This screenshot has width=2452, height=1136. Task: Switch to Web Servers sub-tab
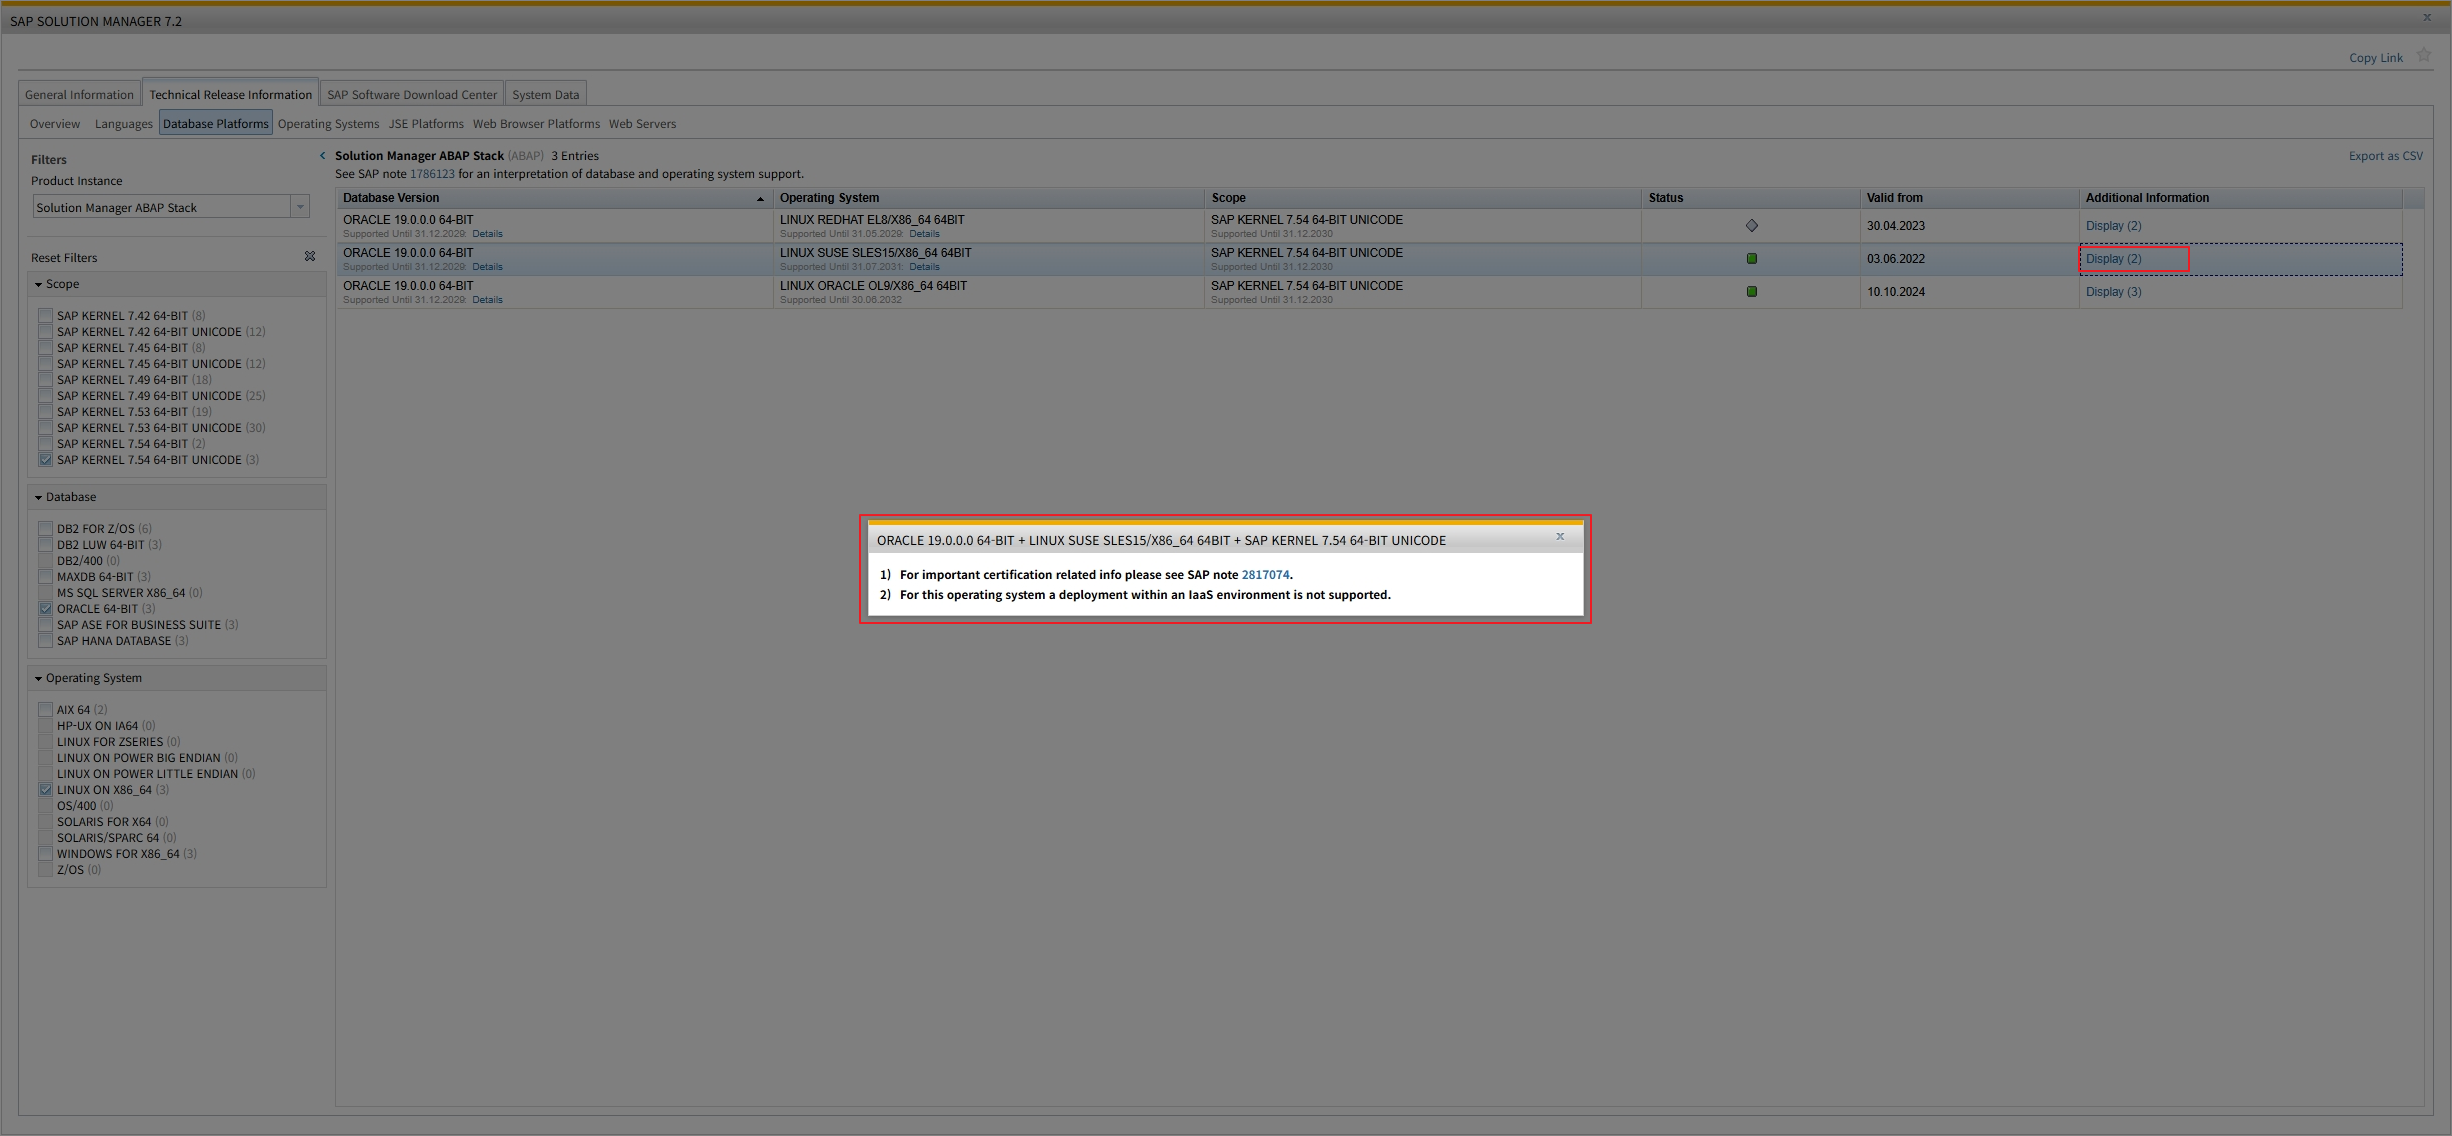[642, 124]
